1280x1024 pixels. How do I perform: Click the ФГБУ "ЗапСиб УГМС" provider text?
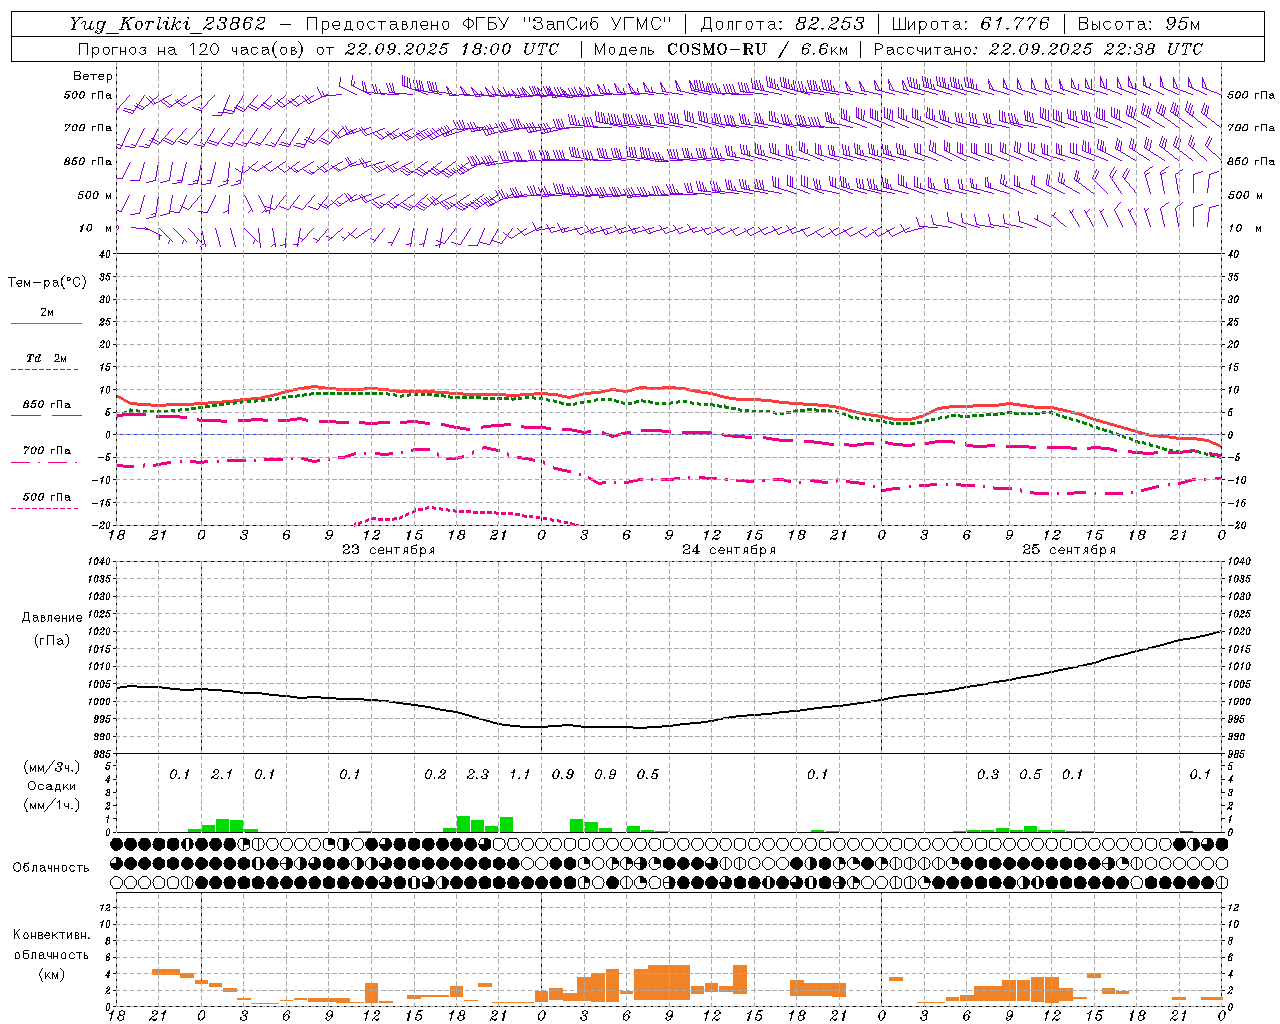(567, 25)
